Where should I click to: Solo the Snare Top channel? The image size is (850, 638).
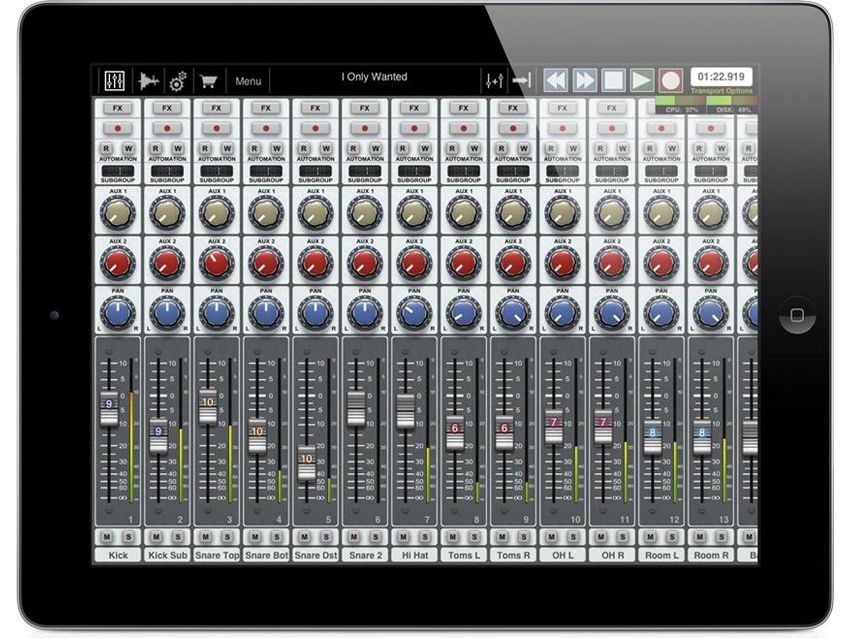click(227, 537)
